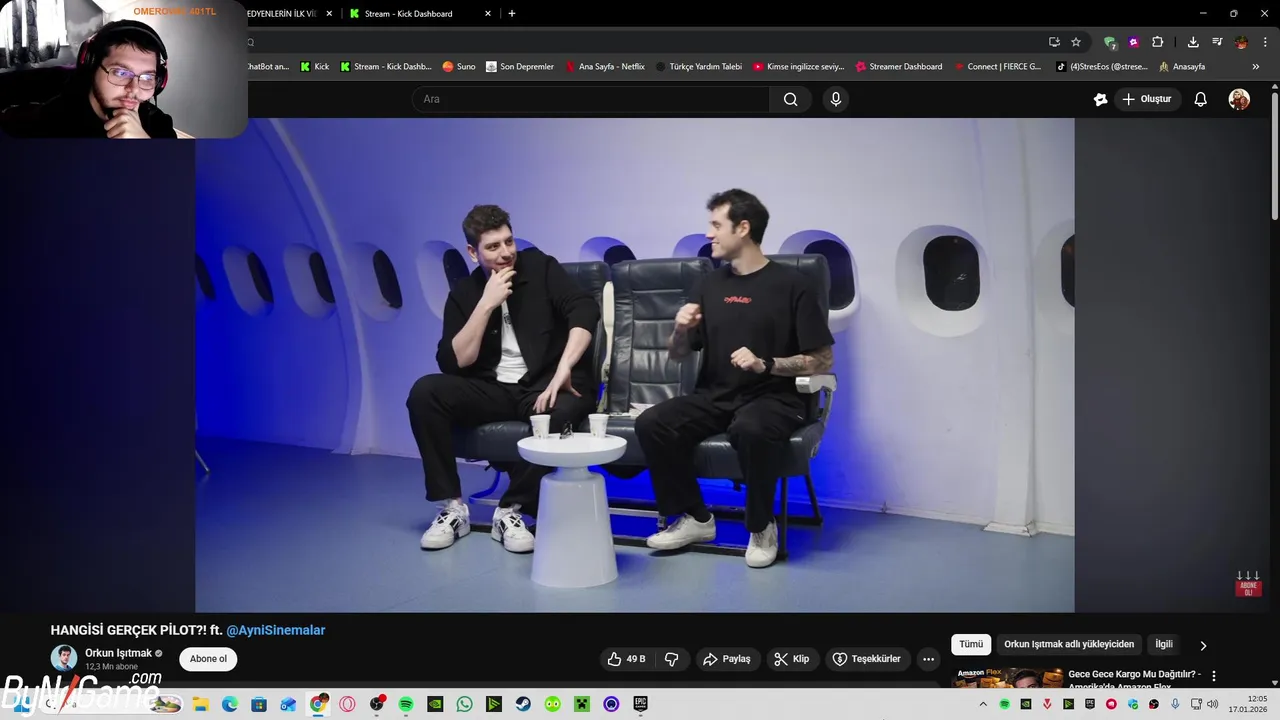
Task: Open the TikTok StresEos bookmark
Action: click(1102, 67)
